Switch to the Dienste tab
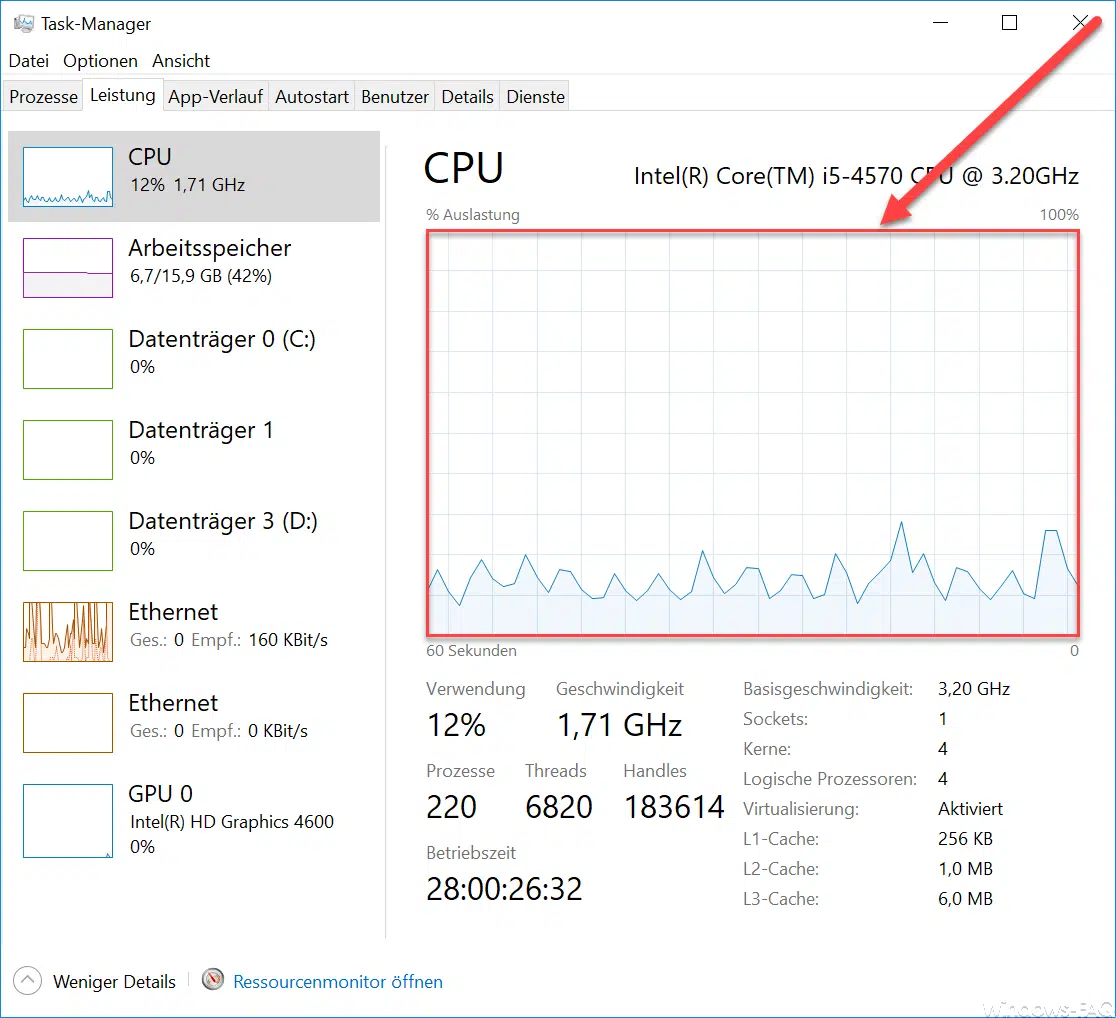 click(x=535, y=96)
